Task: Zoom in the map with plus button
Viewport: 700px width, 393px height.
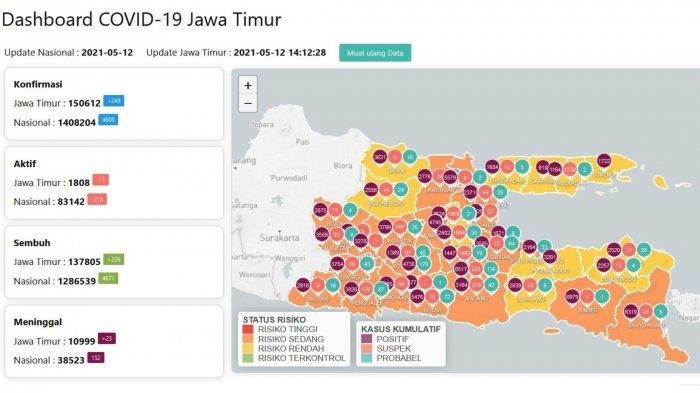Action: pyautogui.click(x=248, y=85)
